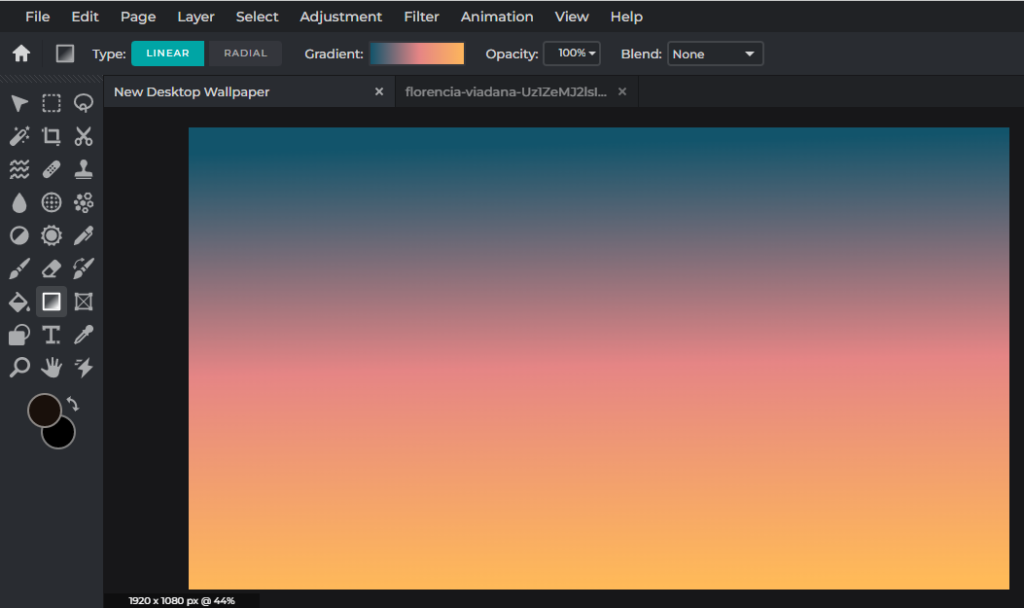Activate the Lasso selection tool
The width and height of the screenshot is (1024, 608).
[84, 103]
